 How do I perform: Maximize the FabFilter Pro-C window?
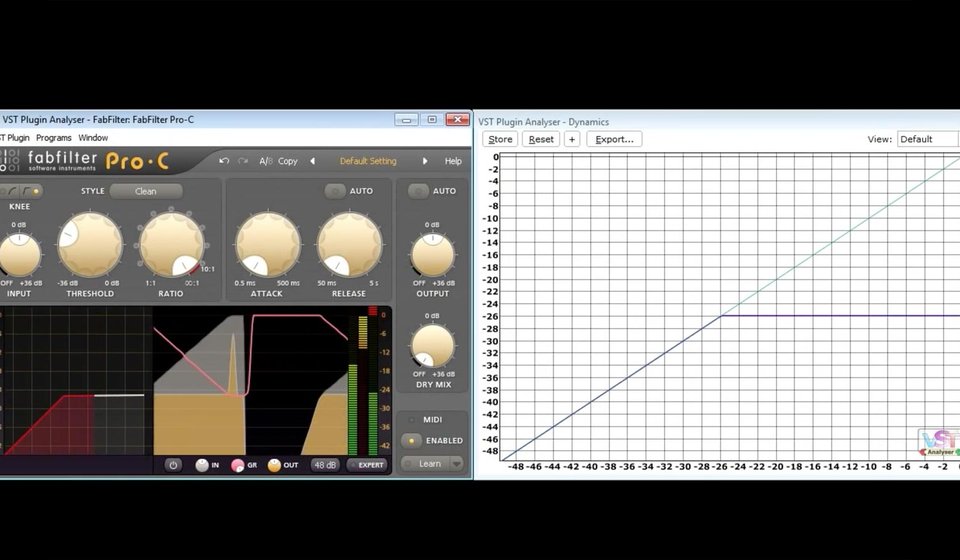[432, 119]
